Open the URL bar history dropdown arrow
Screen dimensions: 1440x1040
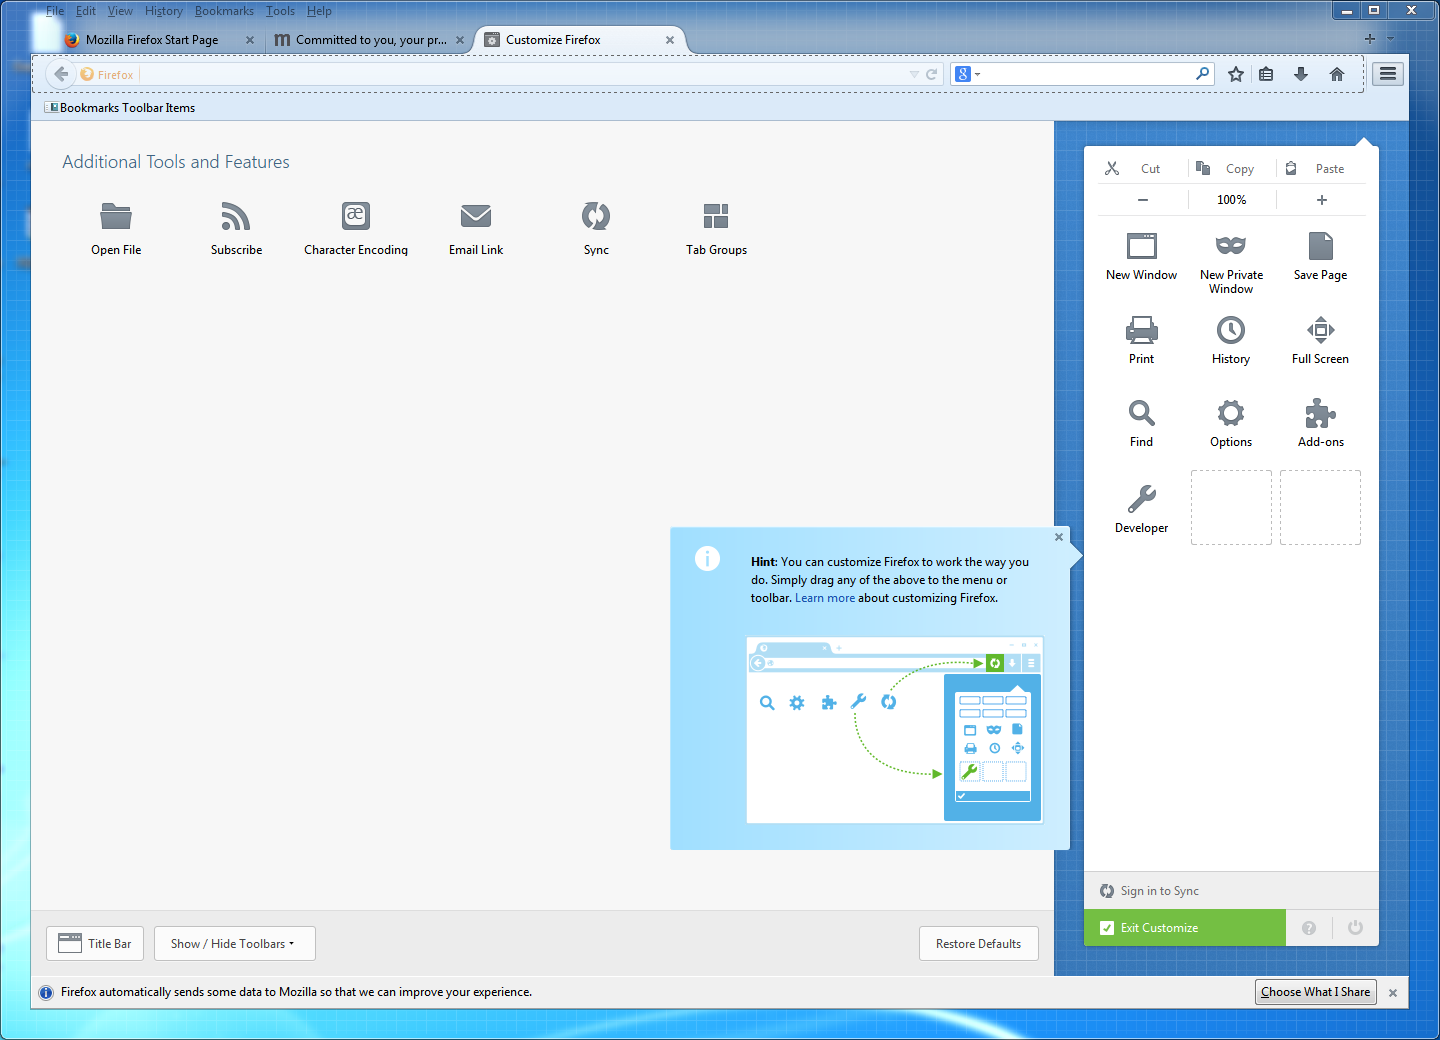[x=914, y=74]
